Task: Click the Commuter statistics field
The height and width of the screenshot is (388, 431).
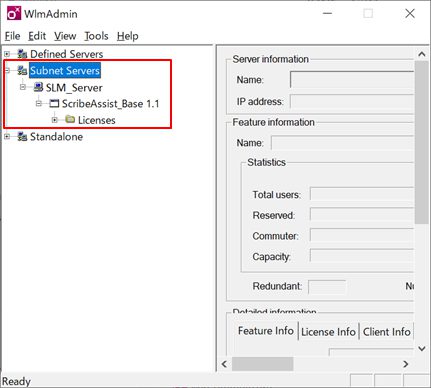Action: click(x=362, y=235)
